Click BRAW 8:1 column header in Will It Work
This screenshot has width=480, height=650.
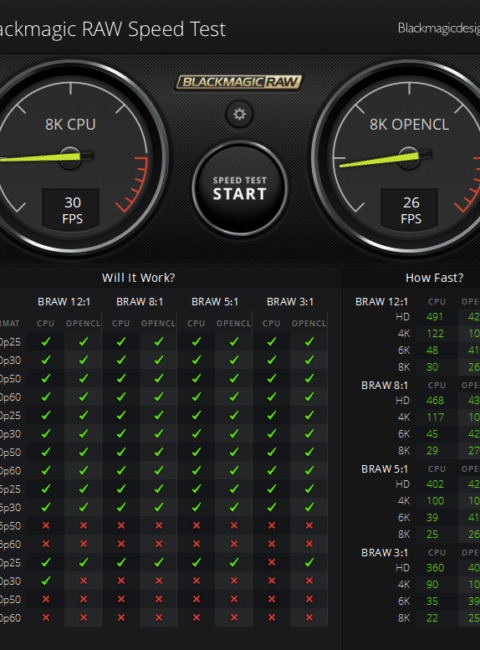[139, 302]
